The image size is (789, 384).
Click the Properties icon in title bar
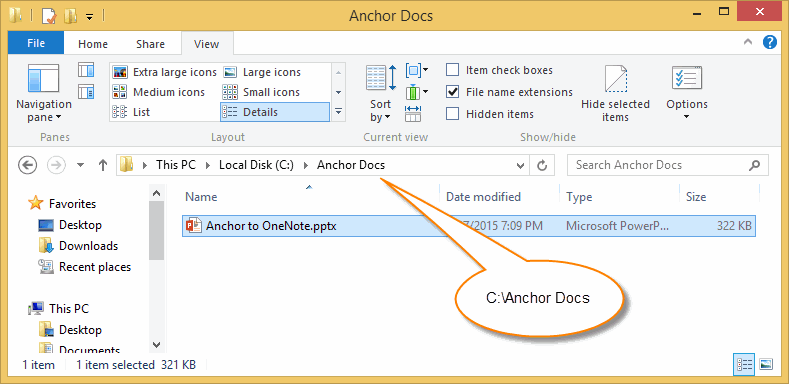click(49, 16)
